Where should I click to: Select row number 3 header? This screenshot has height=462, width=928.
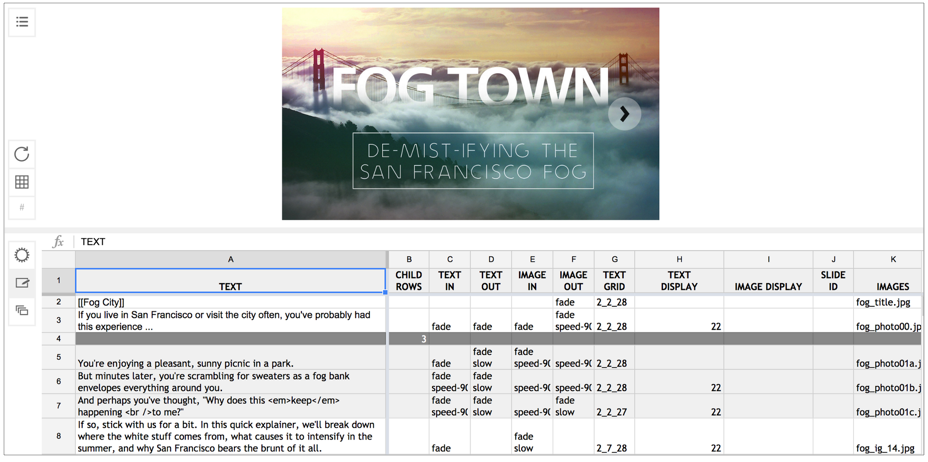pos(59,321)
